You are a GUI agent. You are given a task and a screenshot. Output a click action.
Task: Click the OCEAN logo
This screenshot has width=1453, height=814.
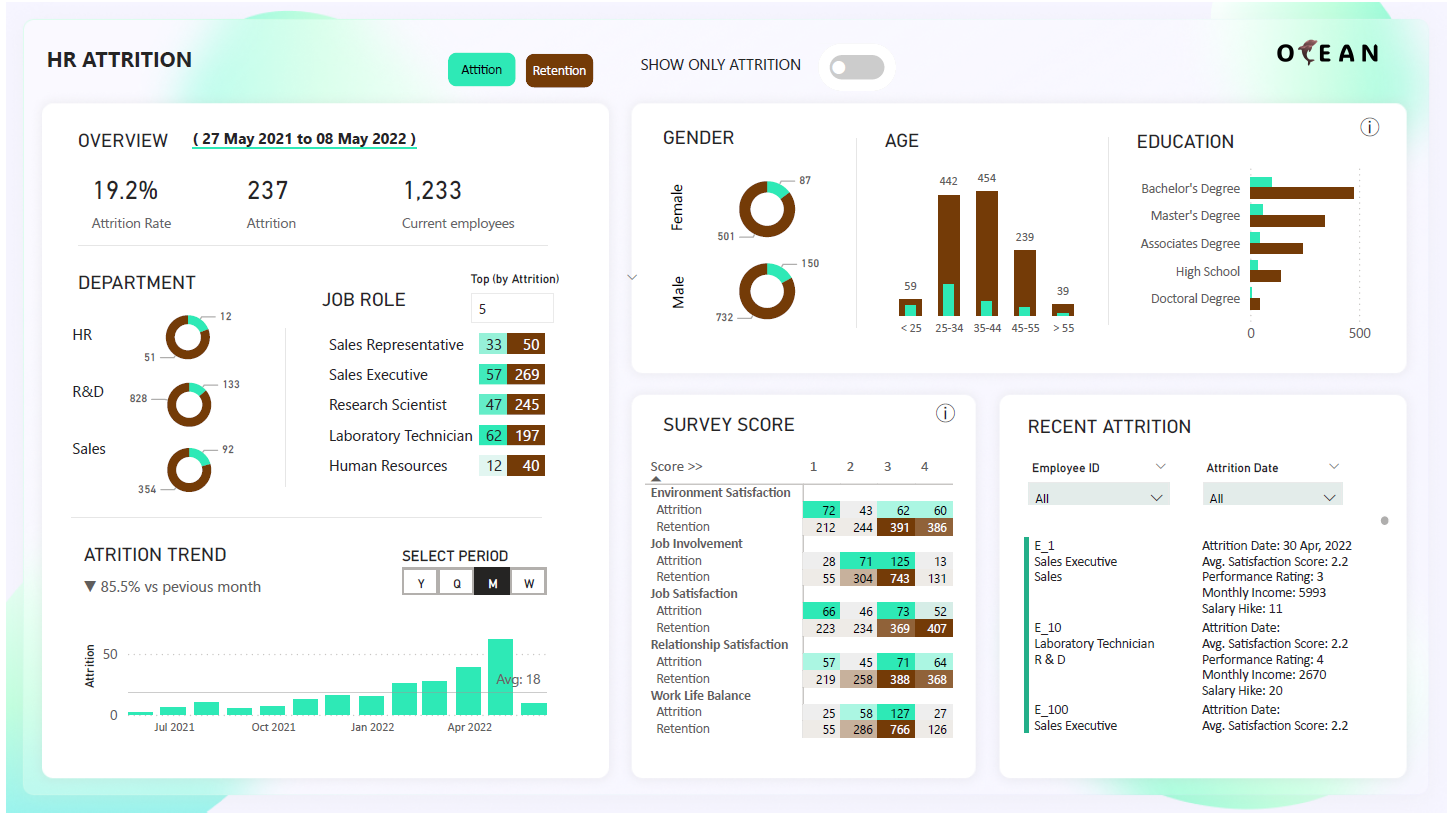1327,53
